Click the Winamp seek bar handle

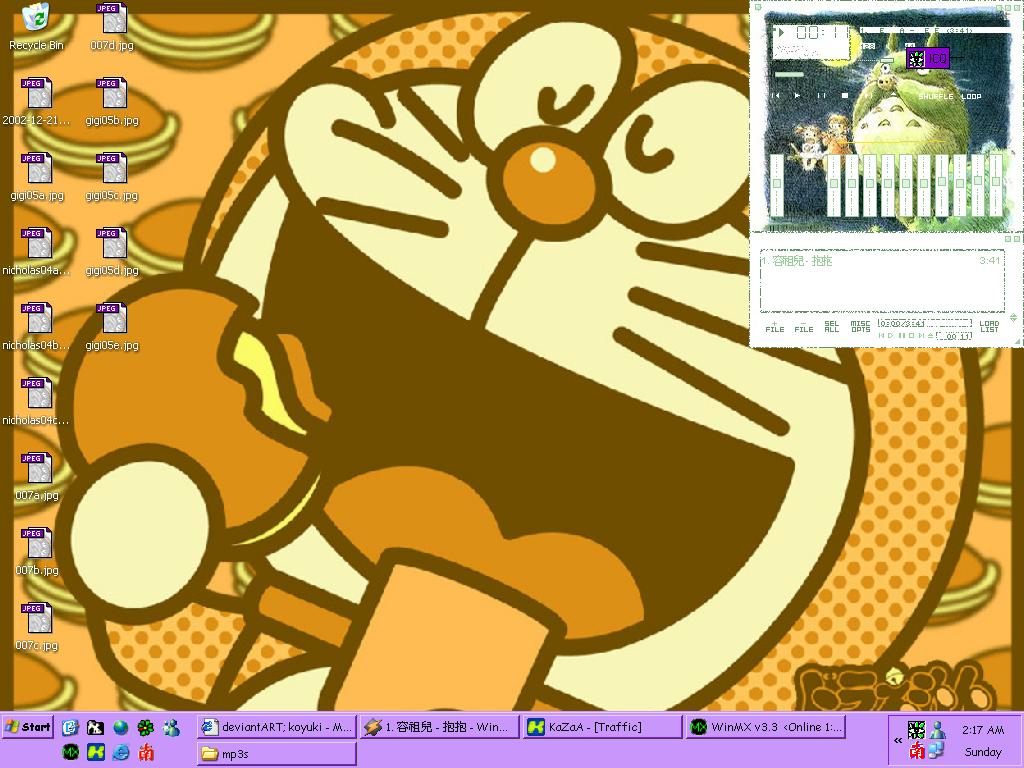pos(789,75)
